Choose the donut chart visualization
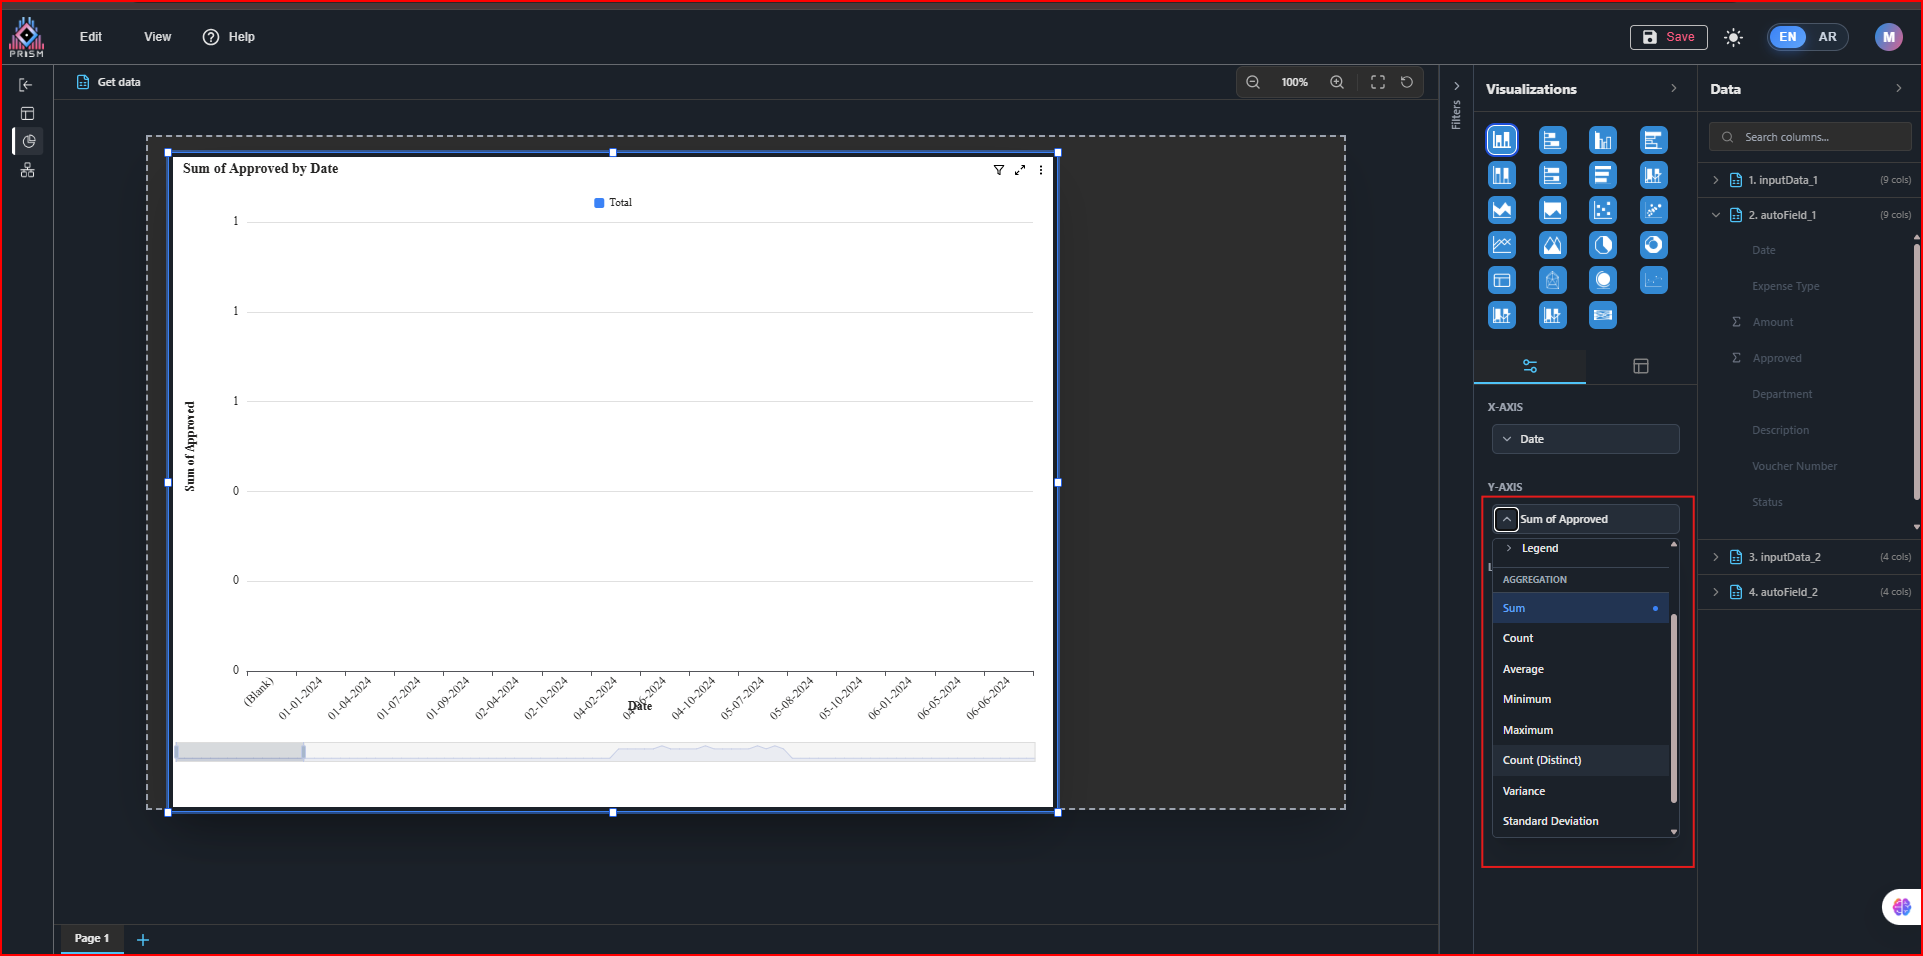The height and width of the screenshot is (956, 1923). point(1653,245)
